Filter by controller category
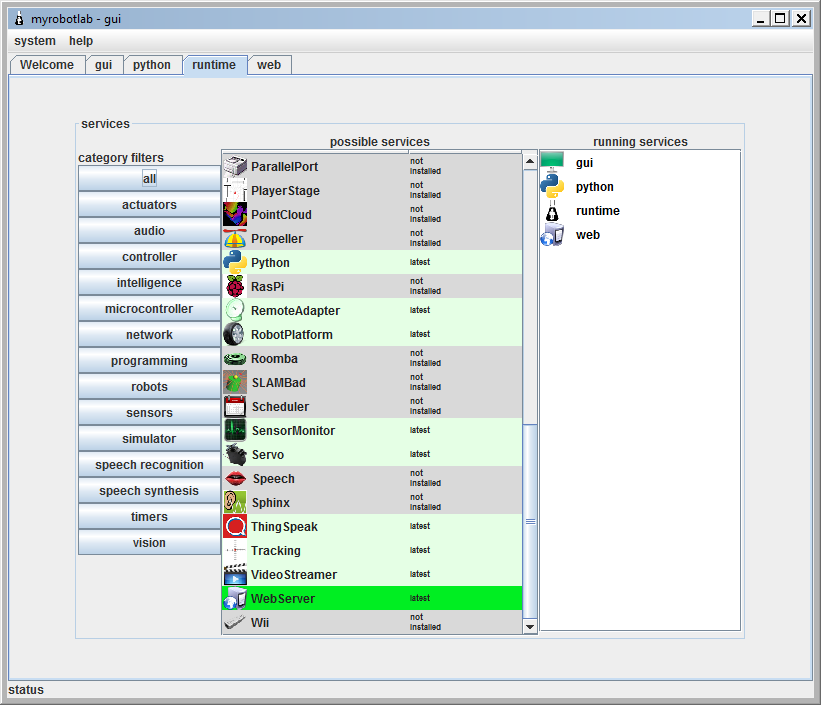Screen dimensions: 821x705 point(149,257)
